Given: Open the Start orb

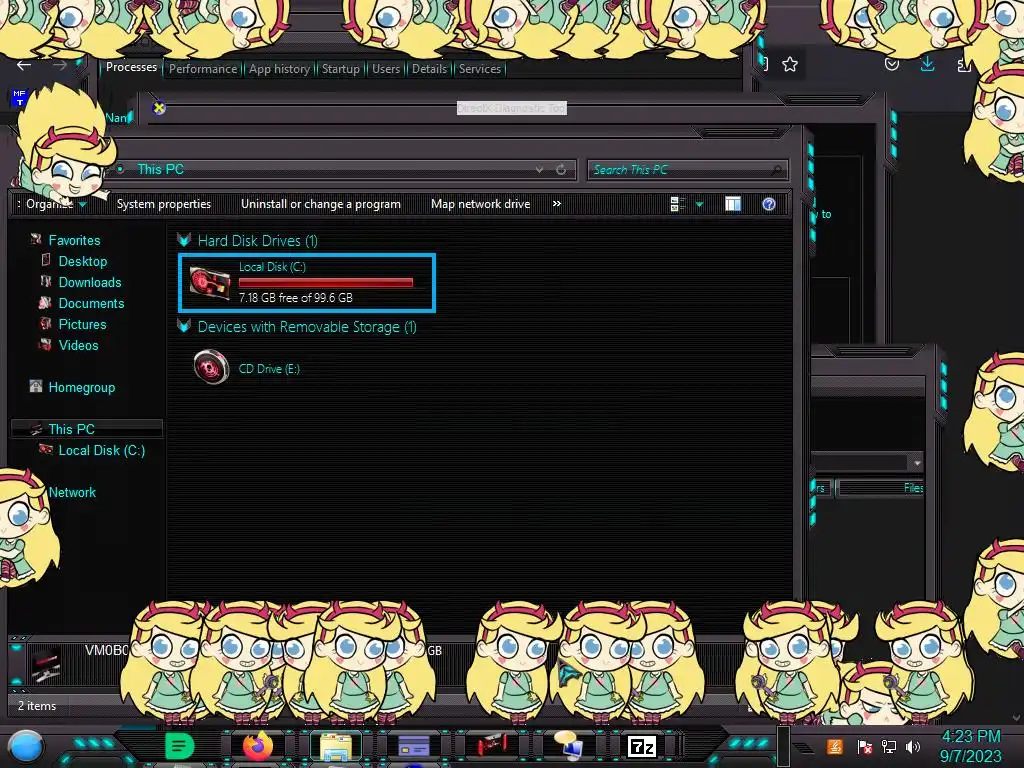Looking at the screenshot, I should point(25,747).
